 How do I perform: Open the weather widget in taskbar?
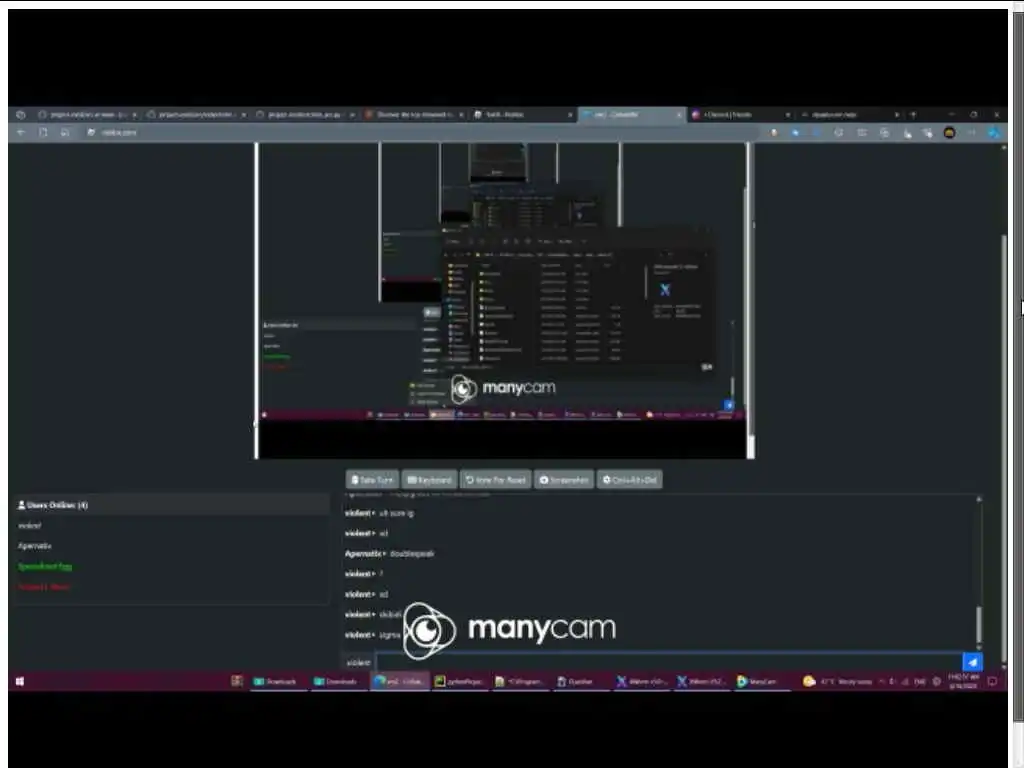click(838, 681)
